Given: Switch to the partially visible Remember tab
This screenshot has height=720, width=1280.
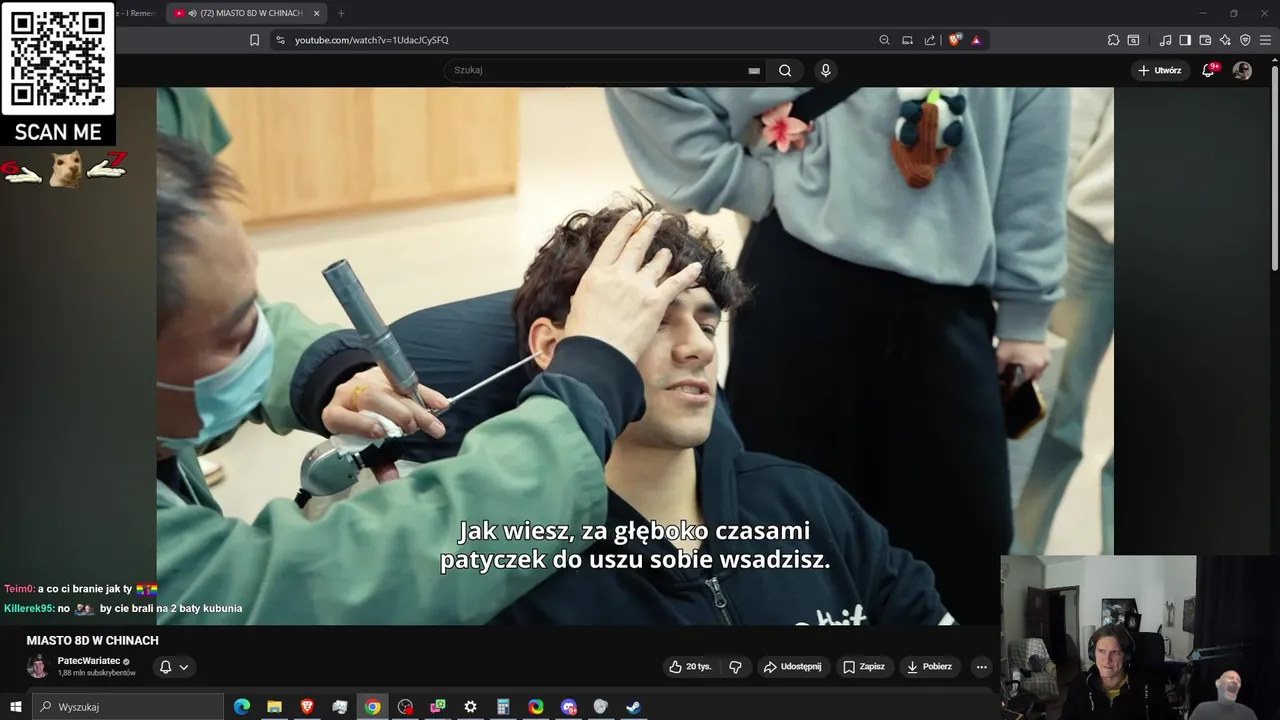Looking at the screenshot, I should click(x=135, y=13).
